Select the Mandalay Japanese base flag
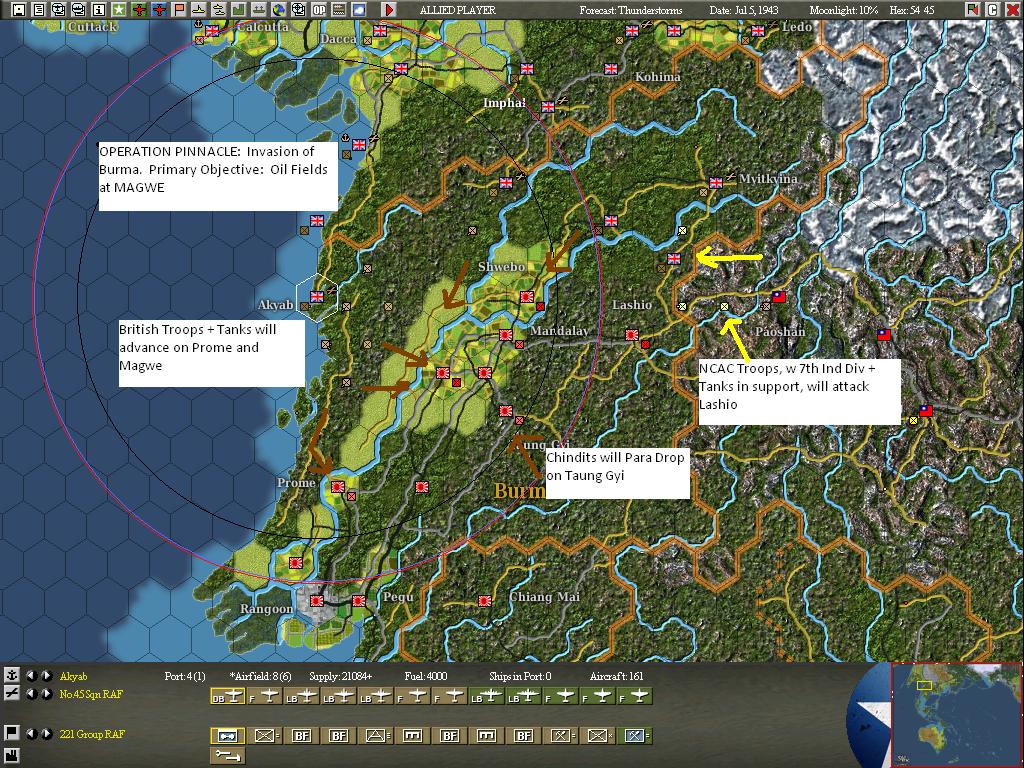This screenshot has height=768, width=1024. [505, 335]
